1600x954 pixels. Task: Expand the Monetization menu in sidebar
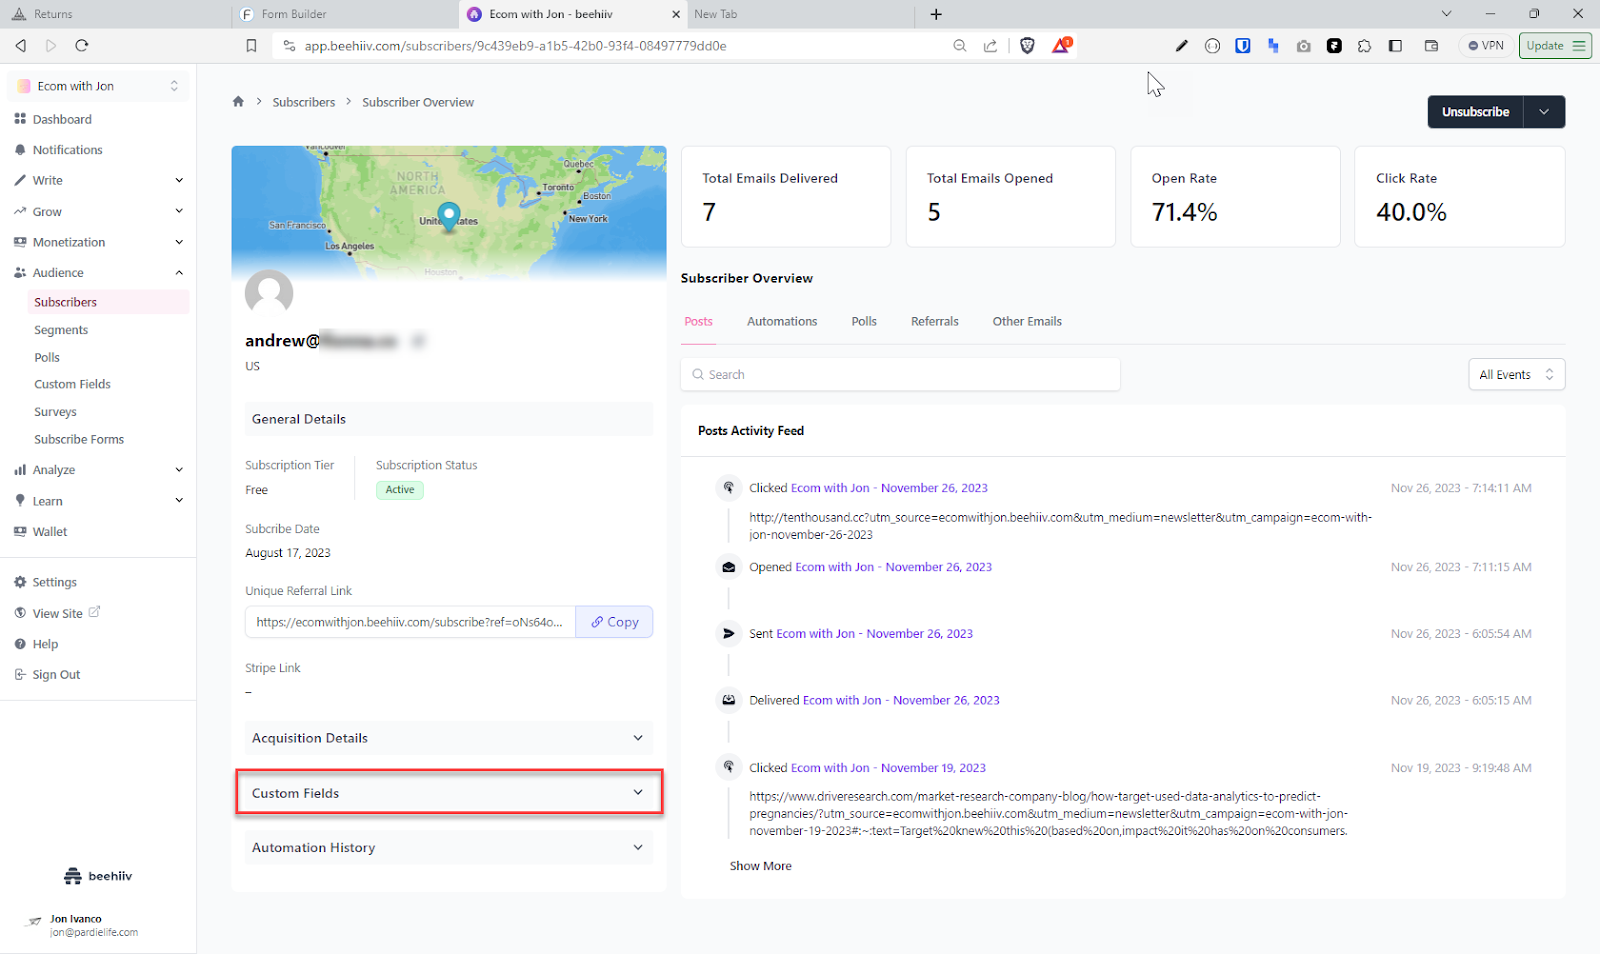click(x=98, y=242)
